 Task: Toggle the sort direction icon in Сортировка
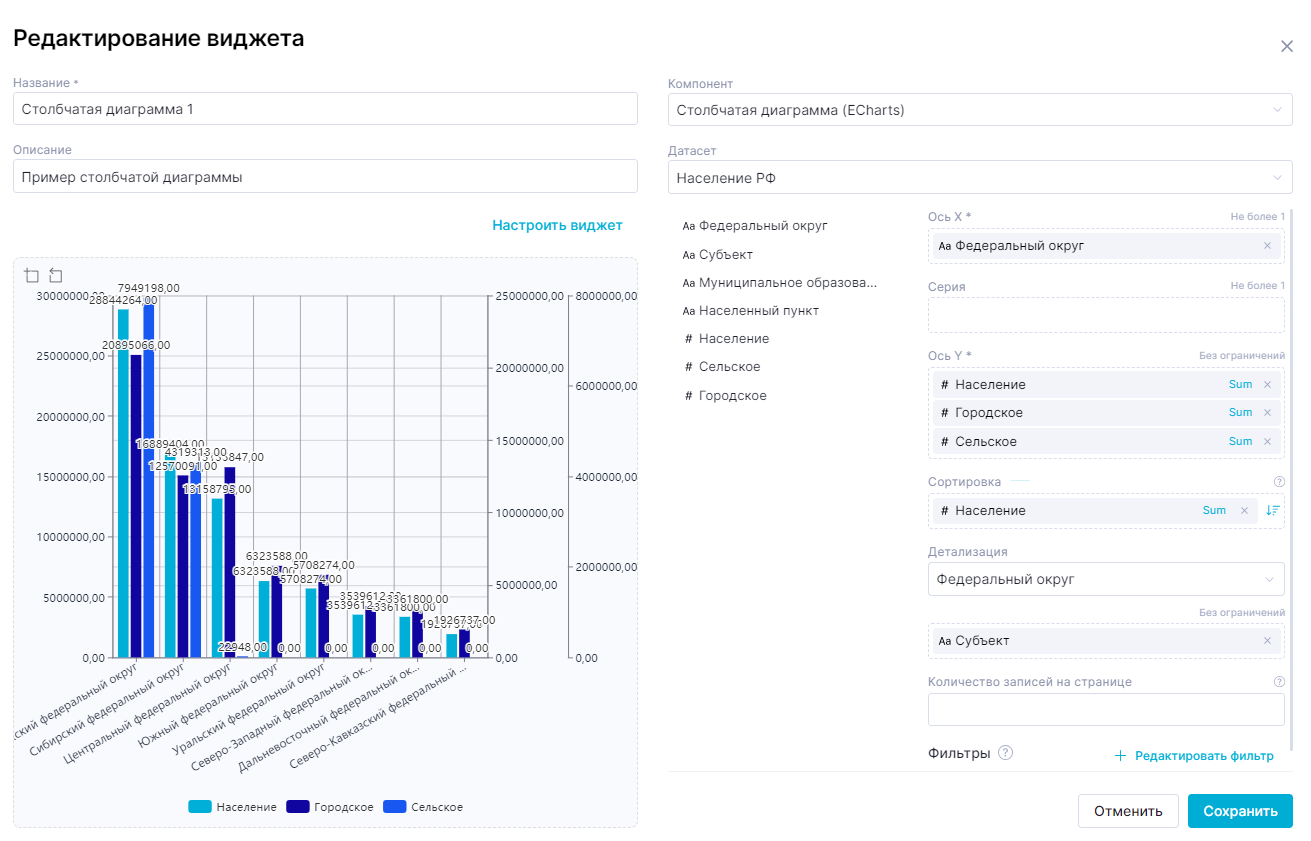click(1272, 511)
